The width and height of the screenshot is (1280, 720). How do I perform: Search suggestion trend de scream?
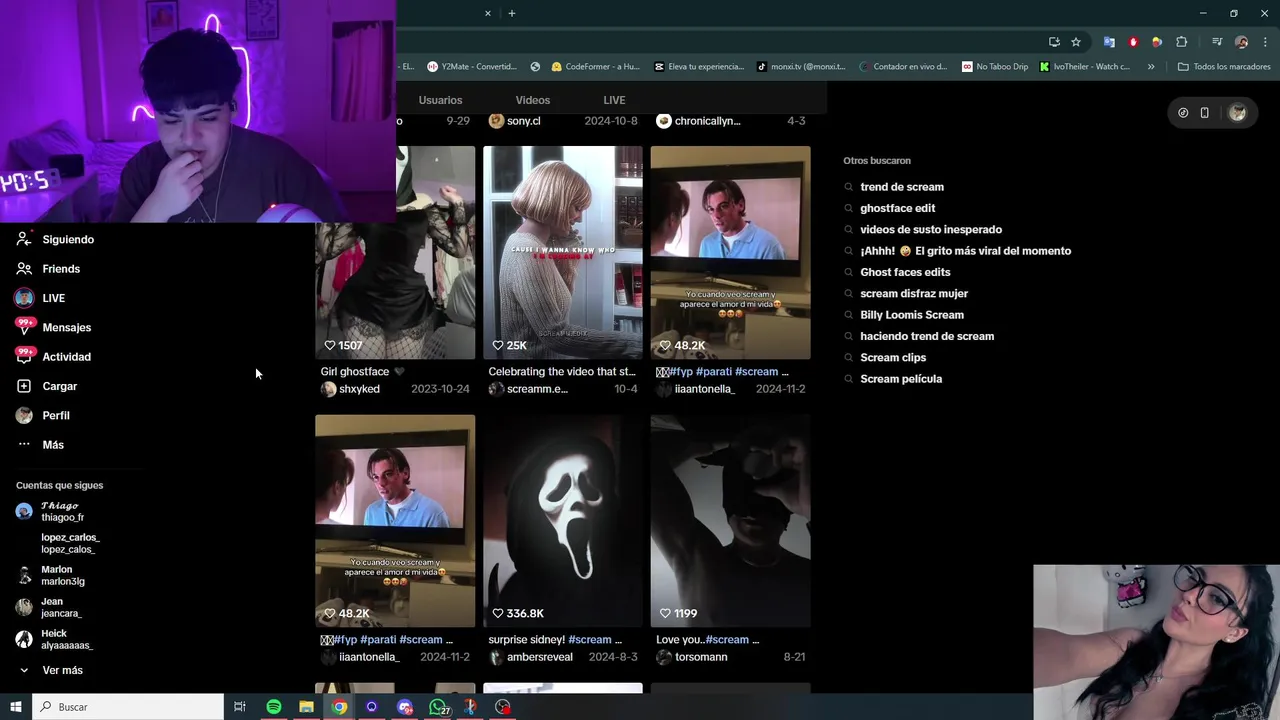pos(902,187)
